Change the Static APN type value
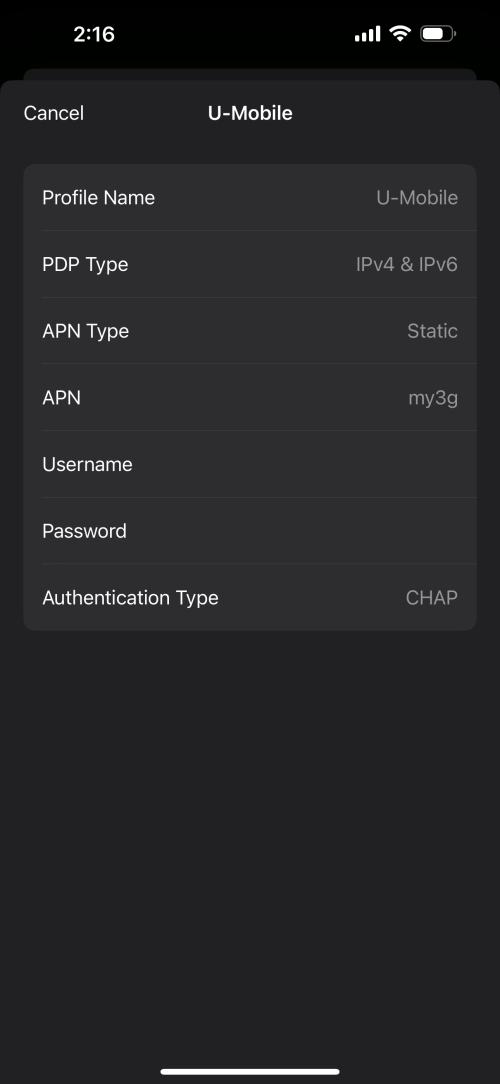The width and height of the screenshot is (500, 1084). (432, 331)
